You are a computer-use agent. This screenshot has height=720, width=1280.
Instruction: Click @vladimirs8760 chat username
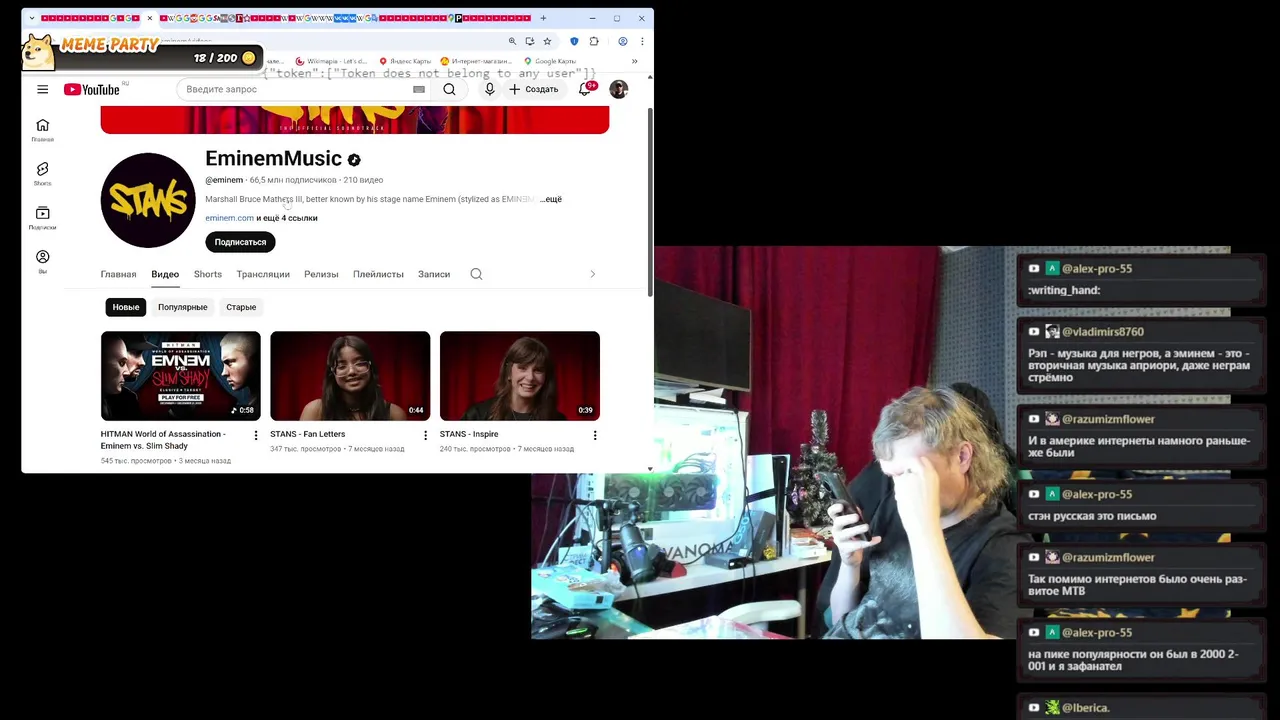(1103, 332)
